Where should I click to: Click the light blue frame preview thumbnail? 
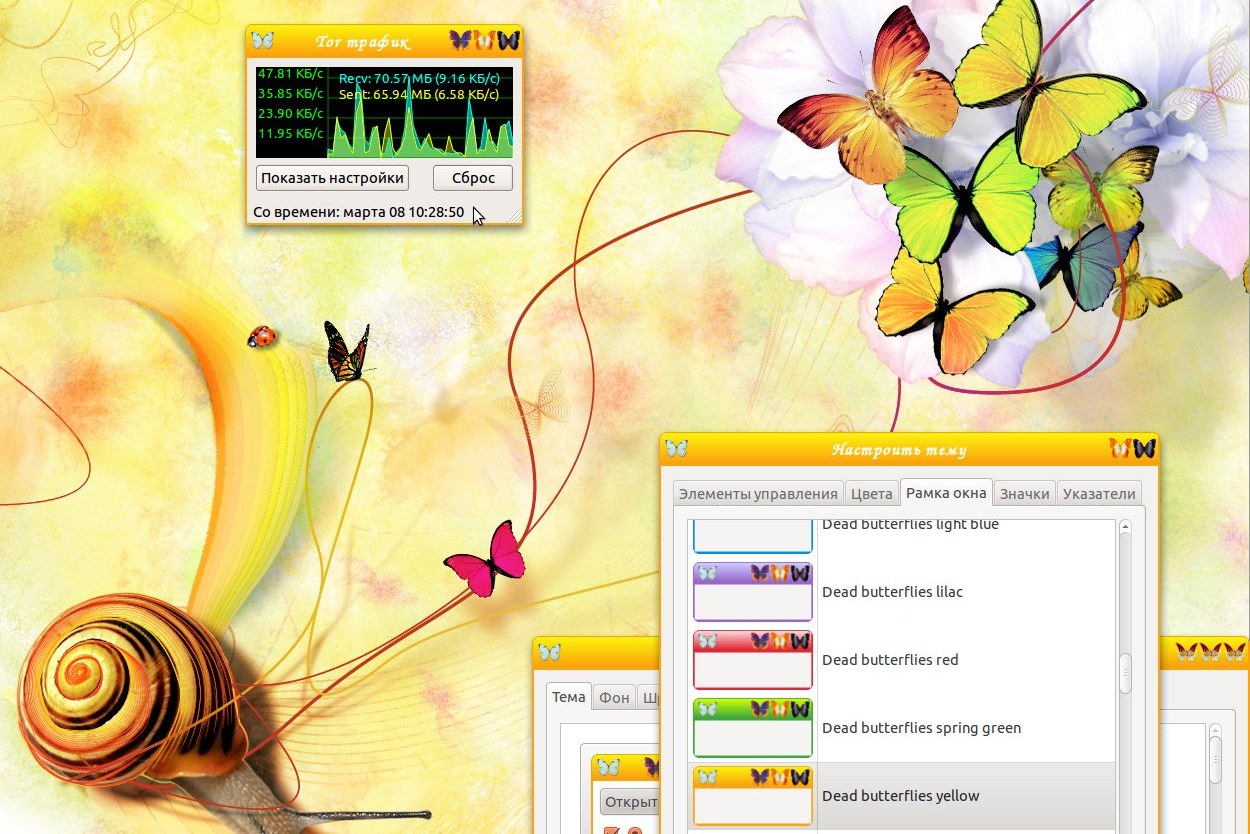[x=753, y=537]
